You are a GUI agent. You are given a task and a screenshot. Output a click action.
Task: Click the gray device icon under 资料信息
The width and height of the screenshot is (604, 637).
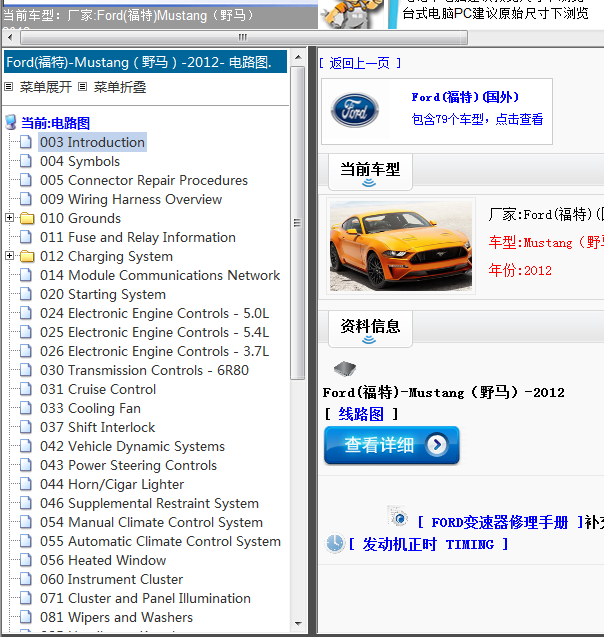345,368
